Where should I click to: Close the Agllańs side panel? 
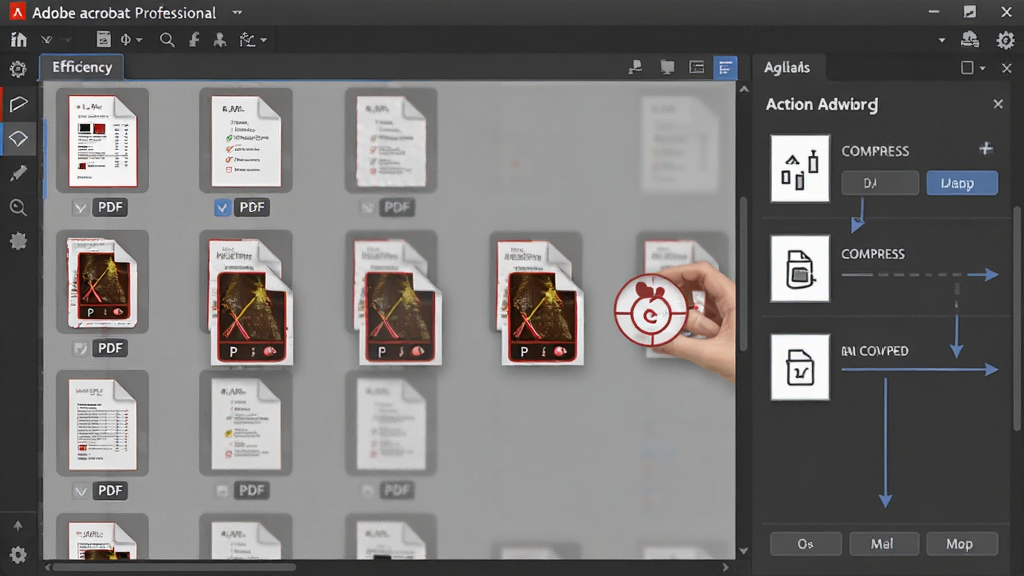pyautogui.click(x=1006, y=68)
